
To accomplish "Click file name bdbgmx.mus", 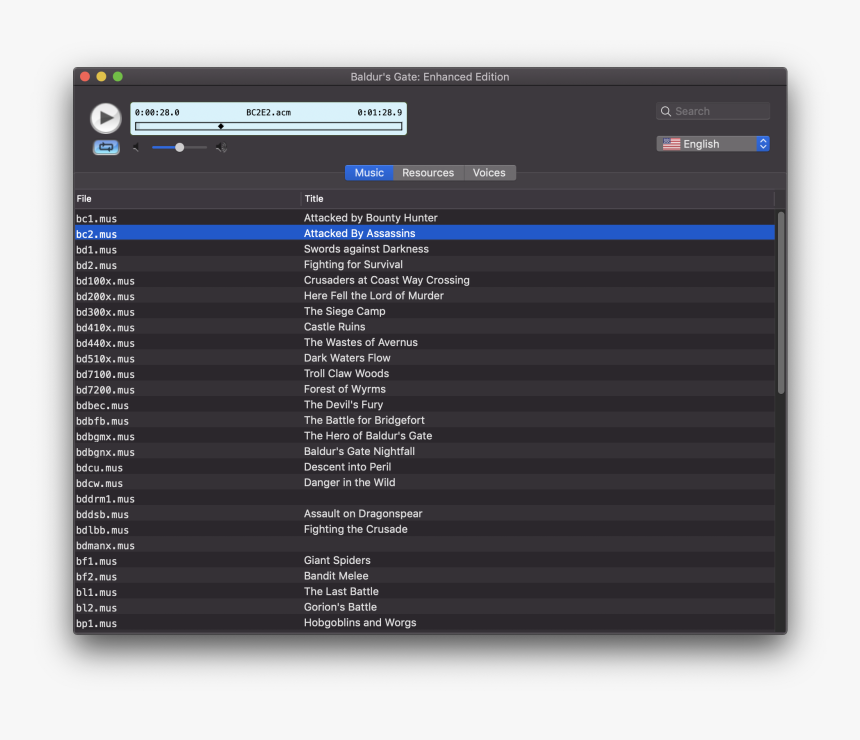I will (105, 437).
